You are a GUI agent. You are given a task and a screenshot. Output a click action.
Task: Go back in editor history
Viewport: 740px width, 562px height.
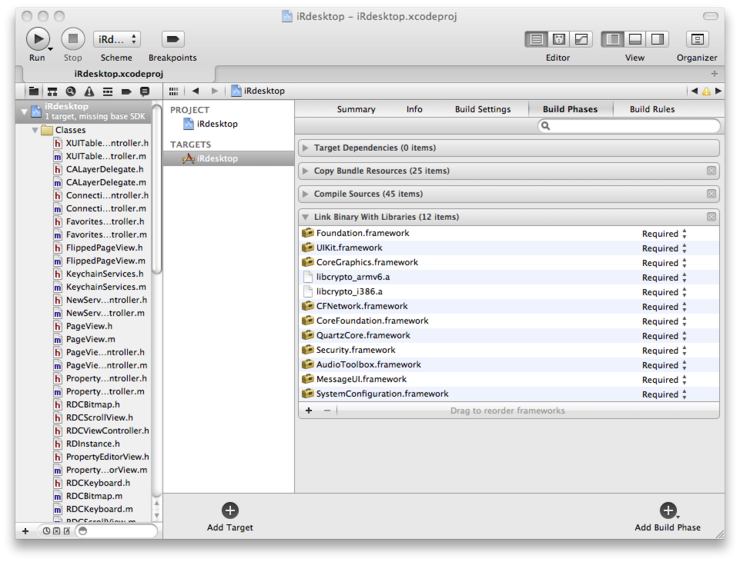click(195, 91)
